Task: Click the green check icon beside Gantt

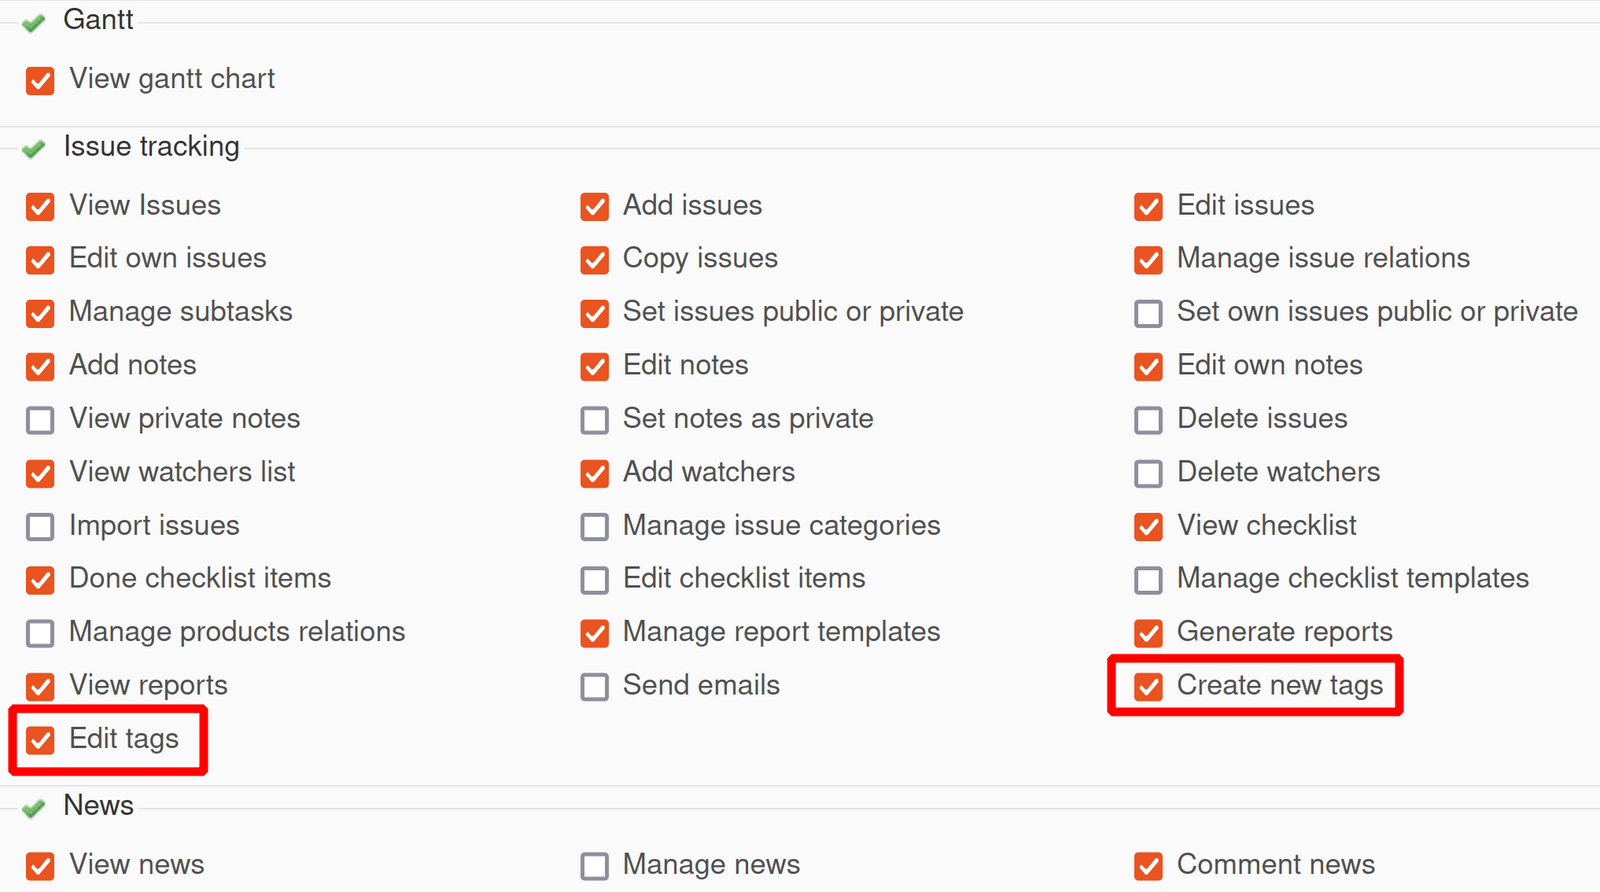Action: click(33, 21)
